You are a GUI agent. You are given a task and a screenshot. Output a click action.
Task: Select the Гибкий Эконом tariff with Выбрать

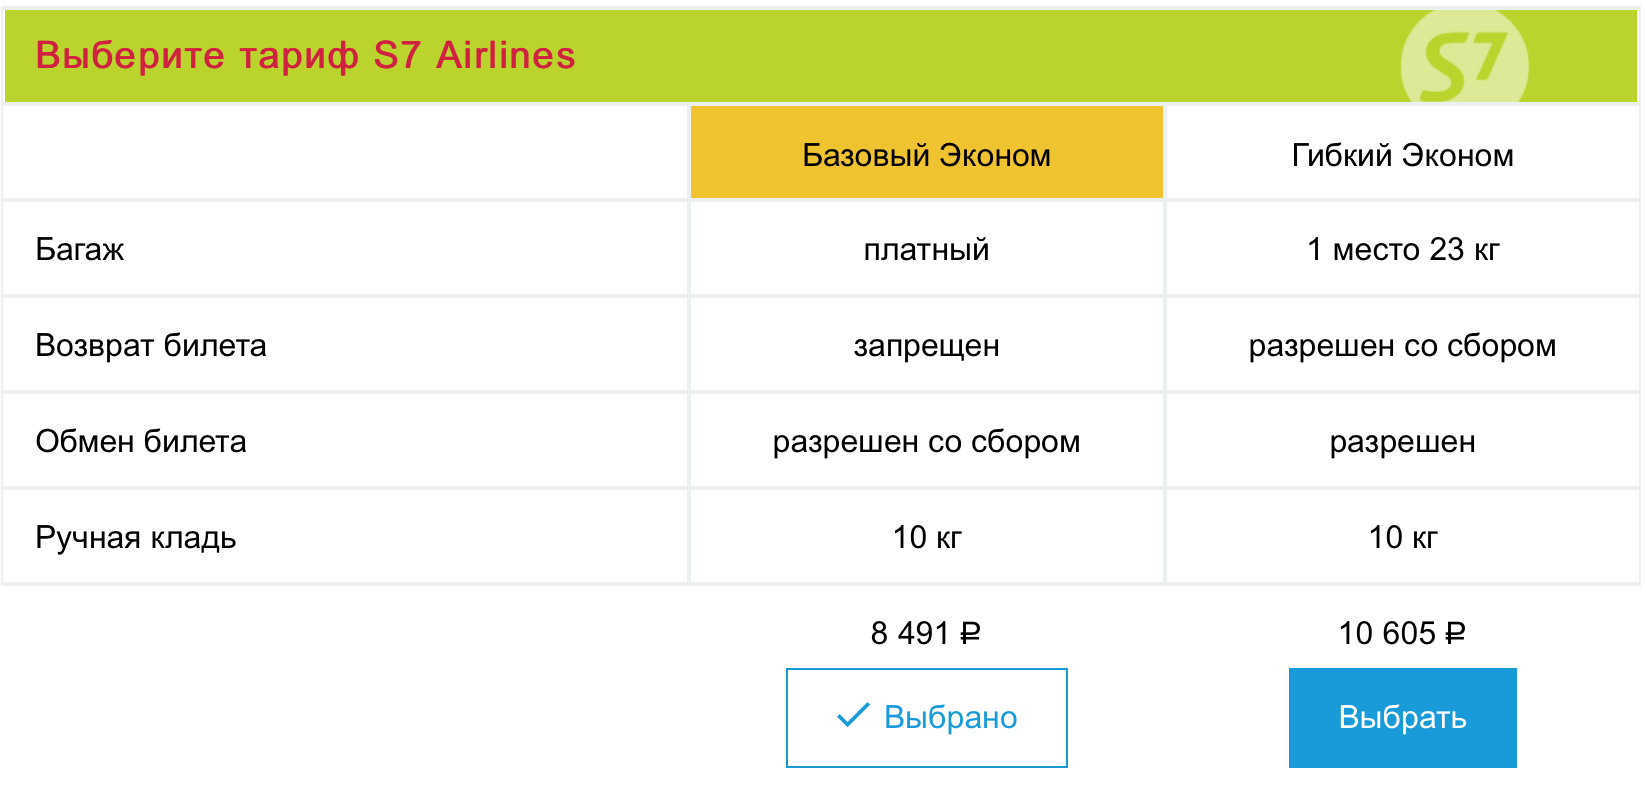coord(1402,718)
